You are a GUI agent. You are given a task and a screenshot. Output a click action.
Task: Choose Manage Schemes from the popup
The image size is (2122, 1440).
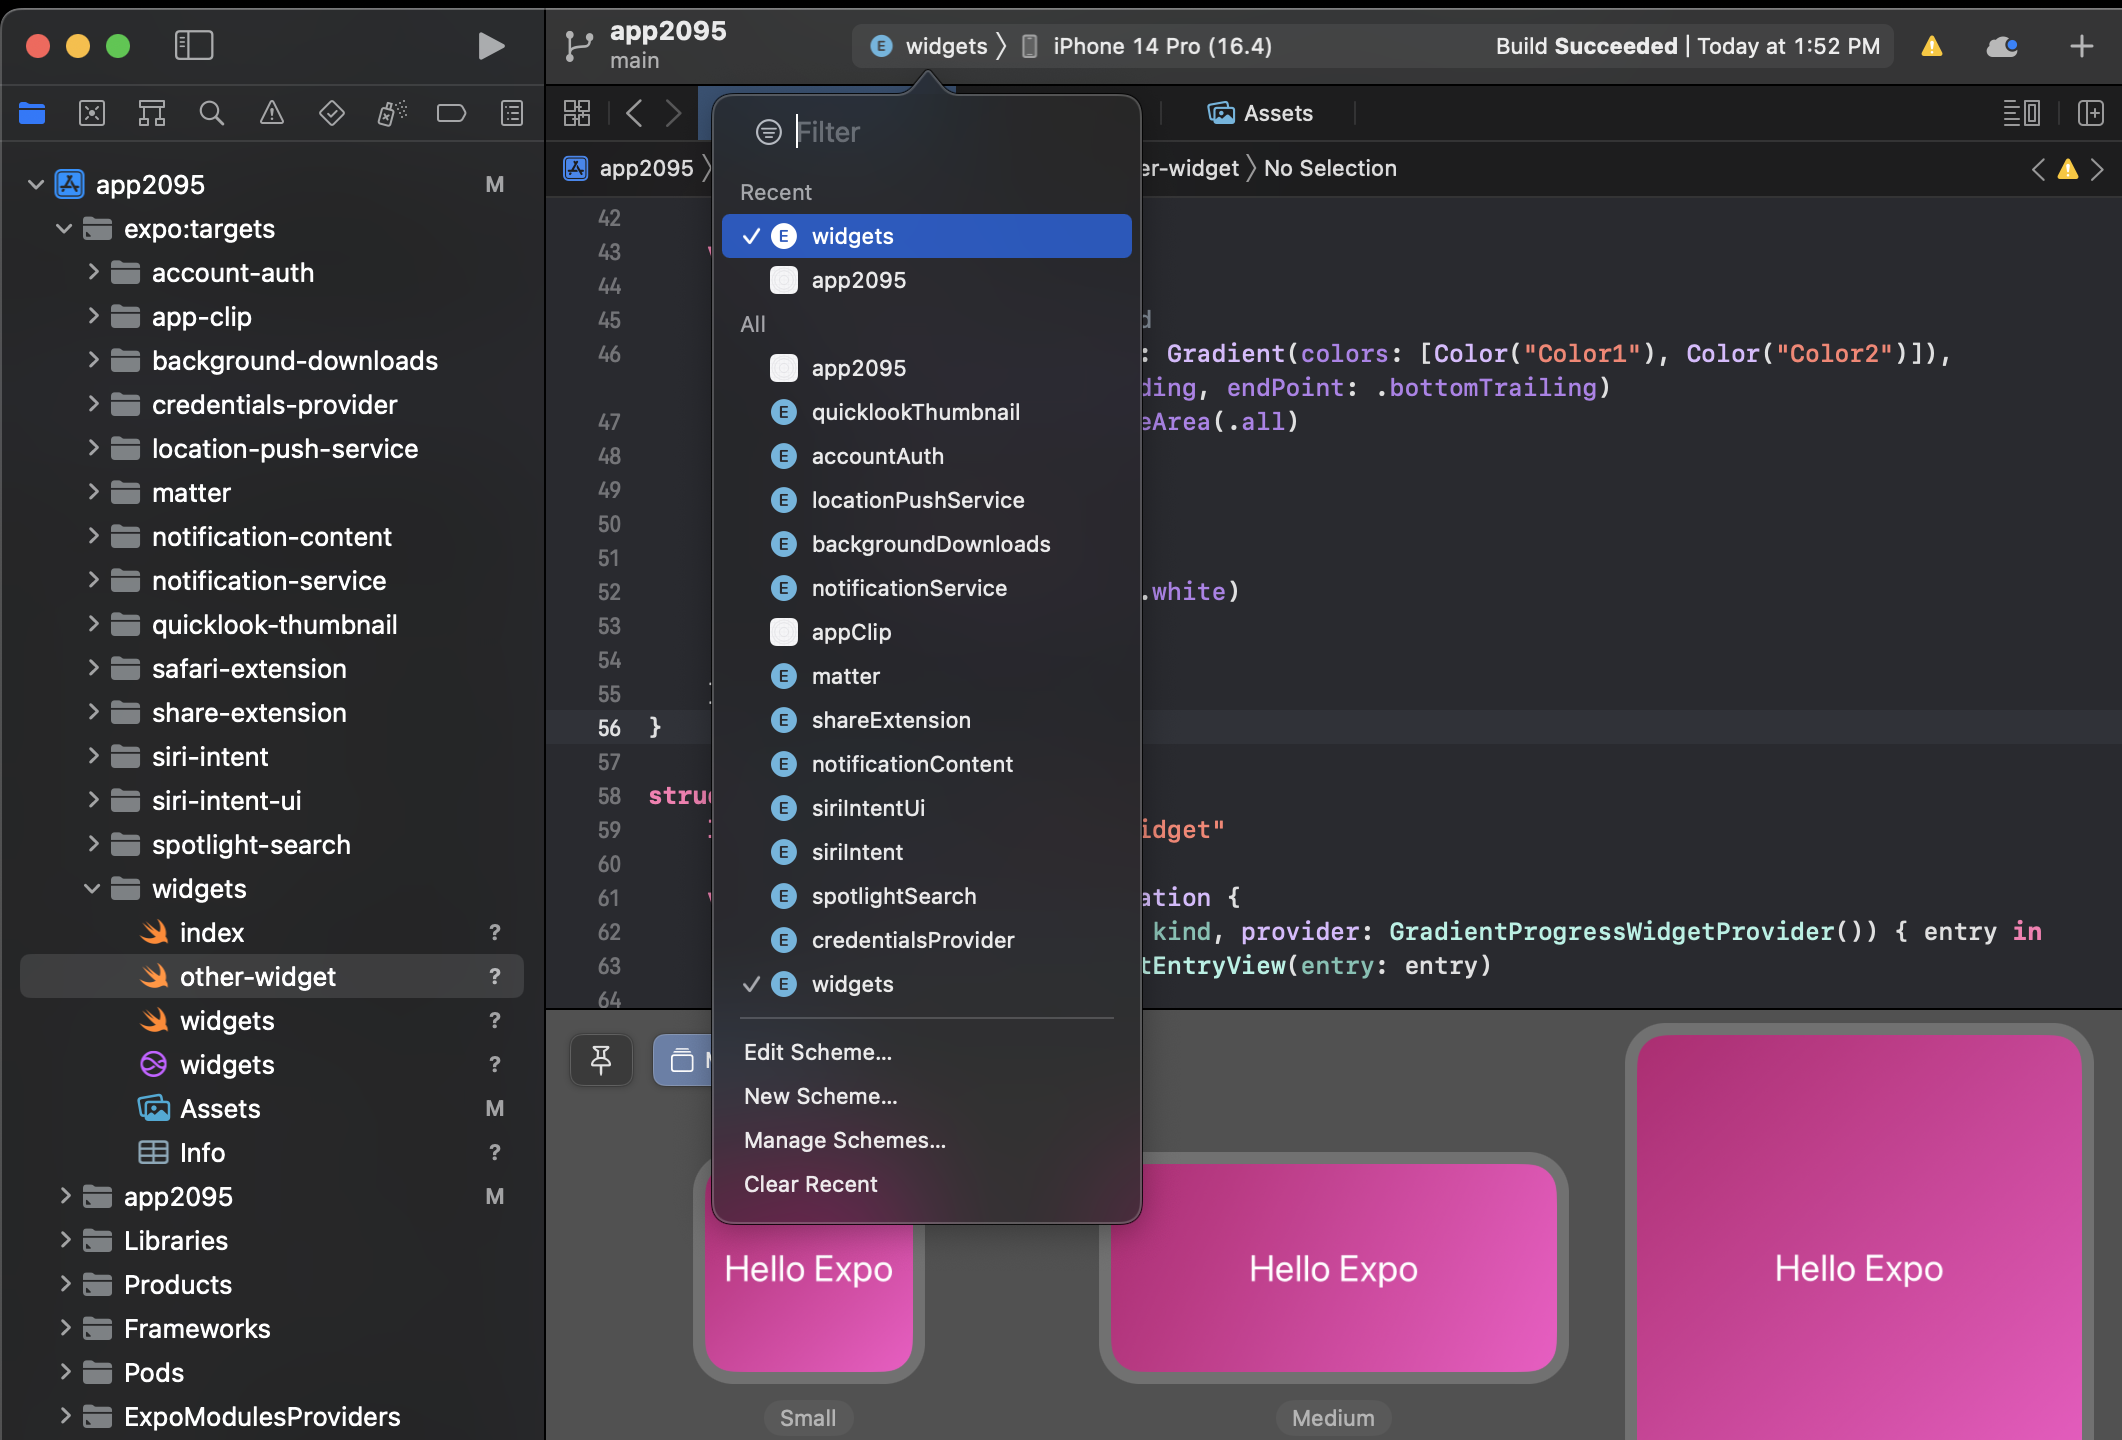coord(845,1140)
